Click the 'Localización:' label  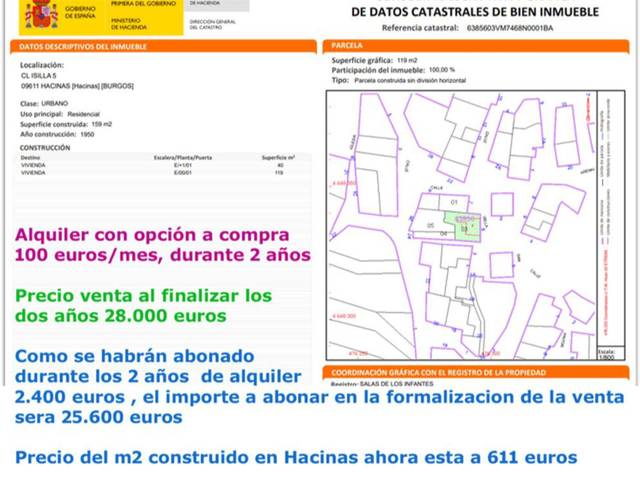point(42,65)
